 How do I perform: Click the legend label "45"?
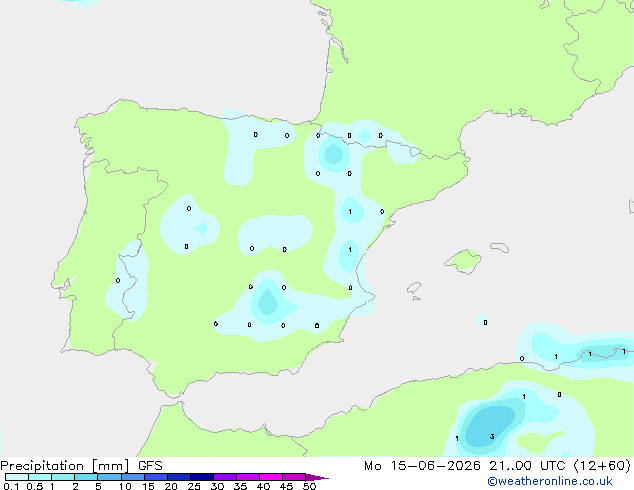pyautogui.click(x=286, y=486)
